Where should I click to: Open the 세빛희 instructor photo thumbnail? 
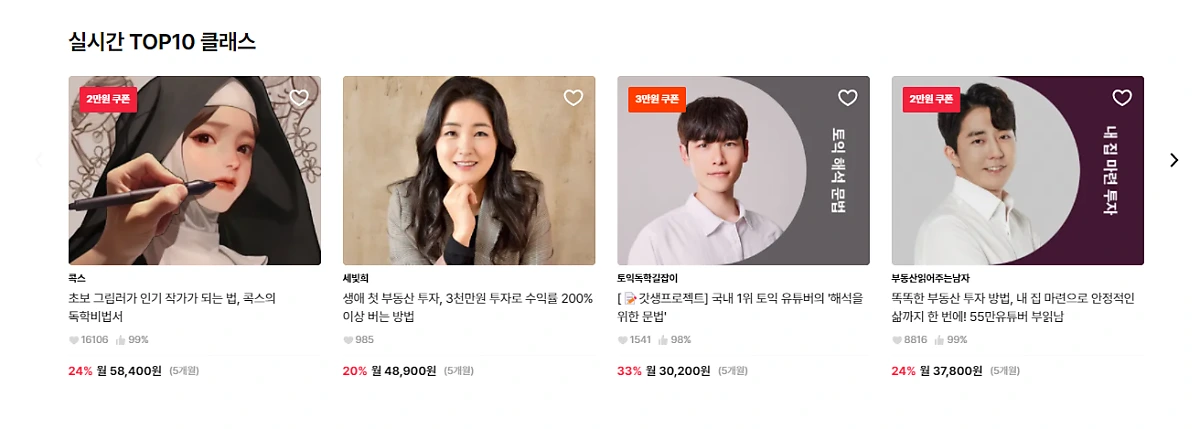469,171
